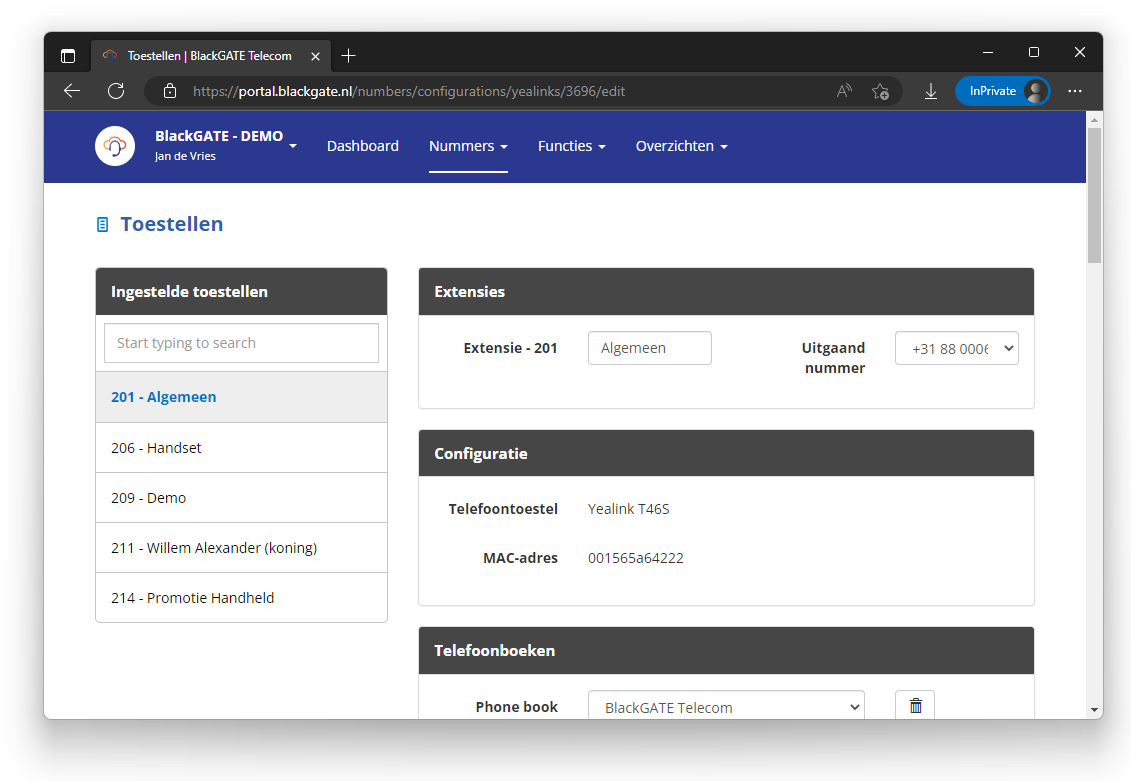This screenshot has height=781, width=1131.
Task: Close the Toestellen browser tab
Action: tap(315, 56)
